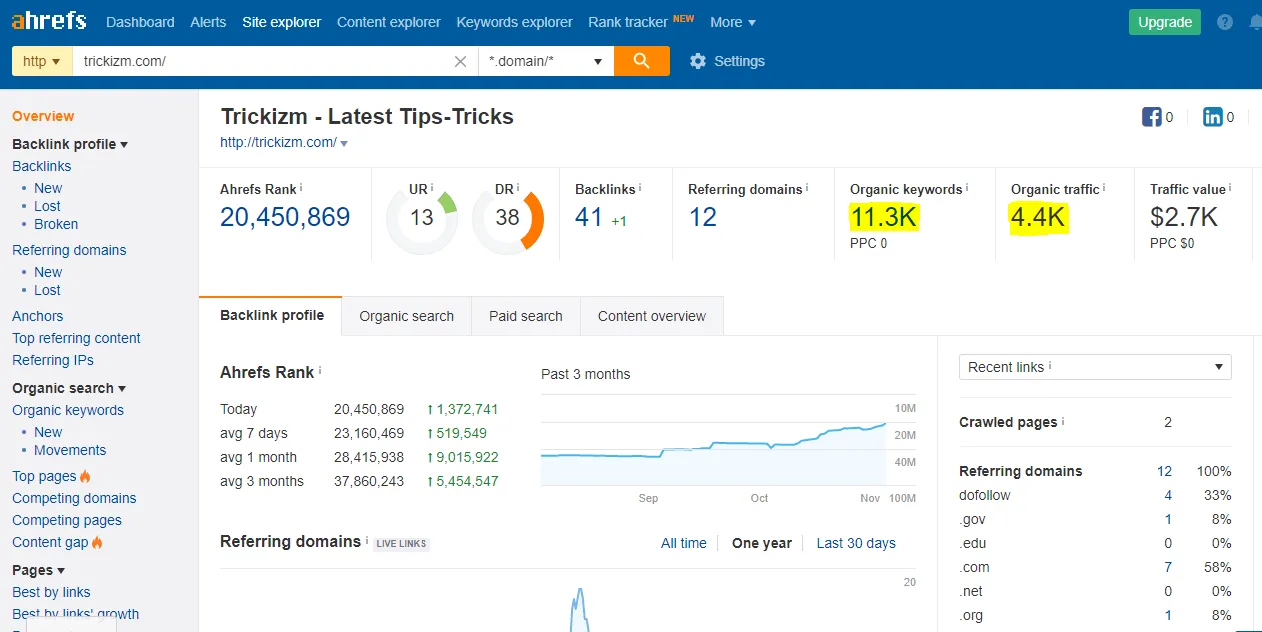Open Competing domains sidebar link
The height and width of the screenshot is (632, 1262).
tap(74, 498)
